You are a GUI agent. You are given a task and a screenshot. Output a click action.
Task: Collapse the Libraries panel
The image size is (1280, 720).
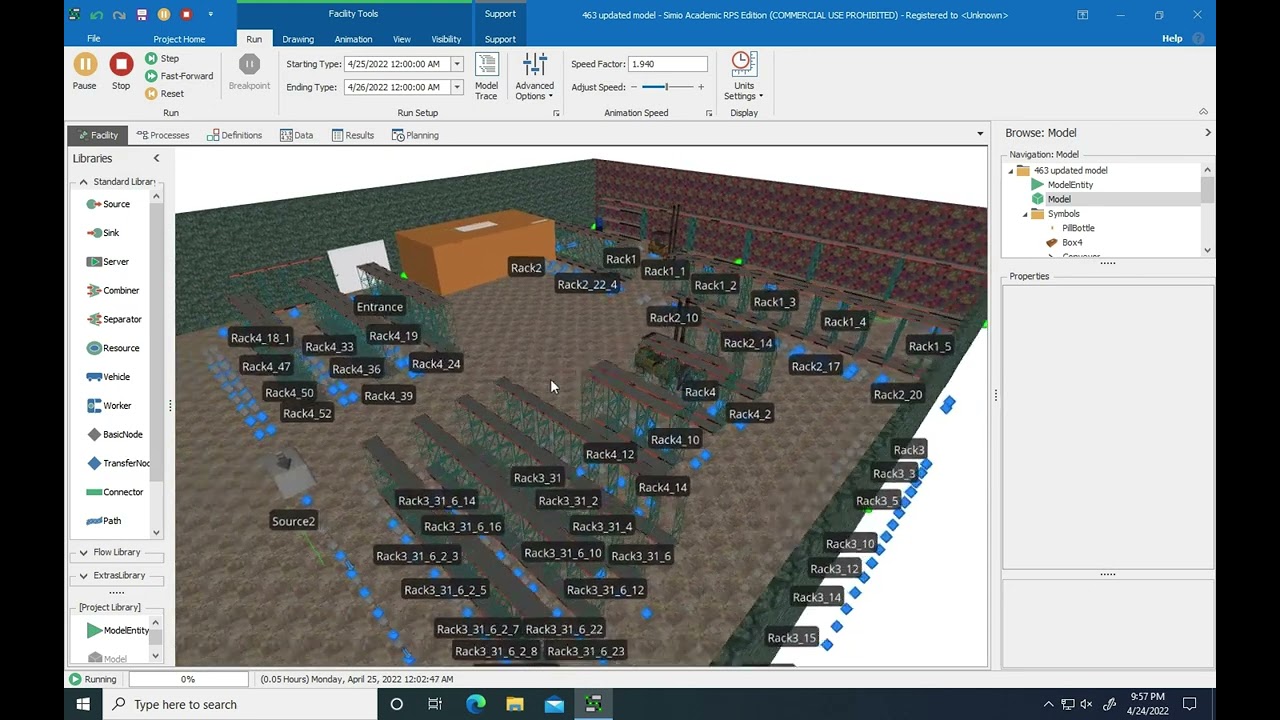[x=156, y=158]
